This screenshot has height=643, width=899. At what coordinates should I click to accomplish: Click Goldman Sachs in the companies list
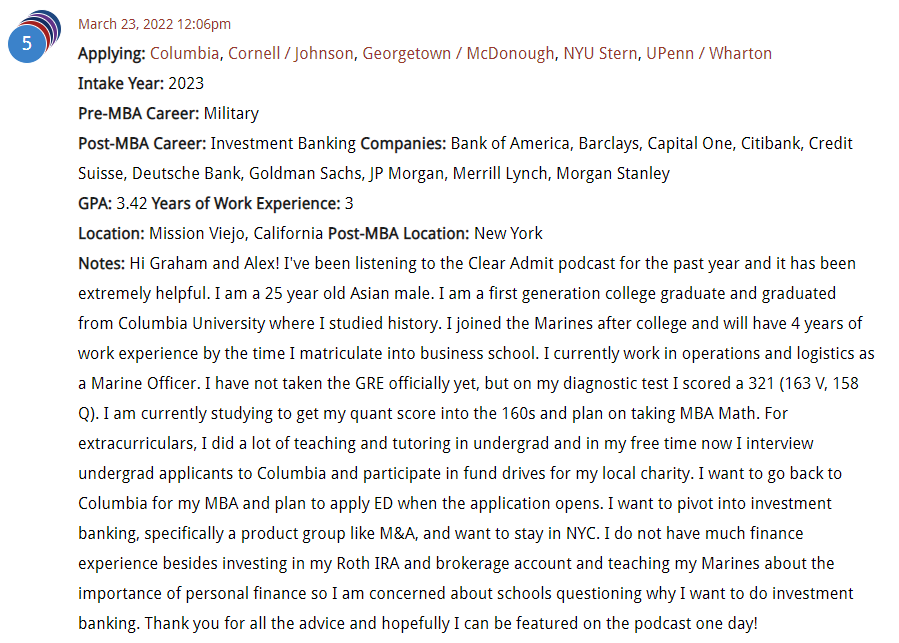pos(306,174)
